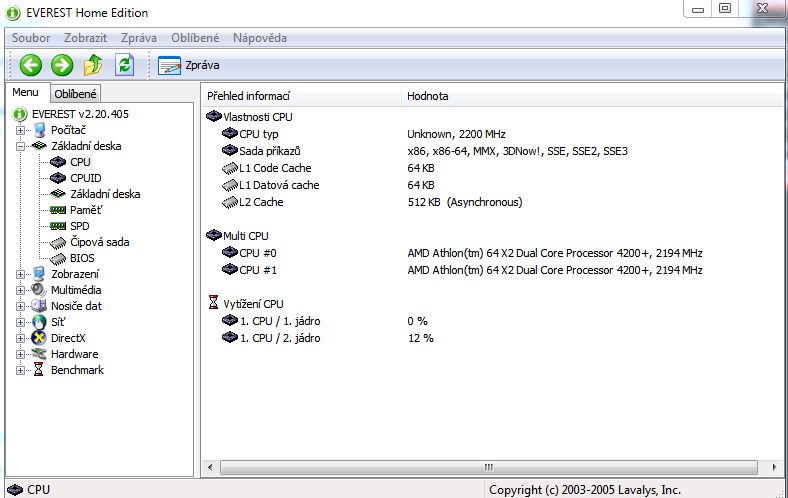This screenshot has height=498, width=788.
Task: Open the Nápověda menu
Action: 260,38
